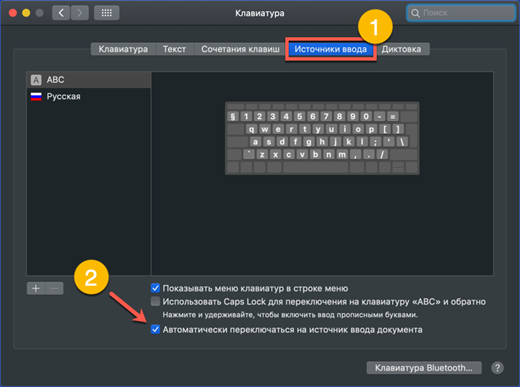Open the Текст tab
This screenshot has height=387, width=520.
pos(174,49)
